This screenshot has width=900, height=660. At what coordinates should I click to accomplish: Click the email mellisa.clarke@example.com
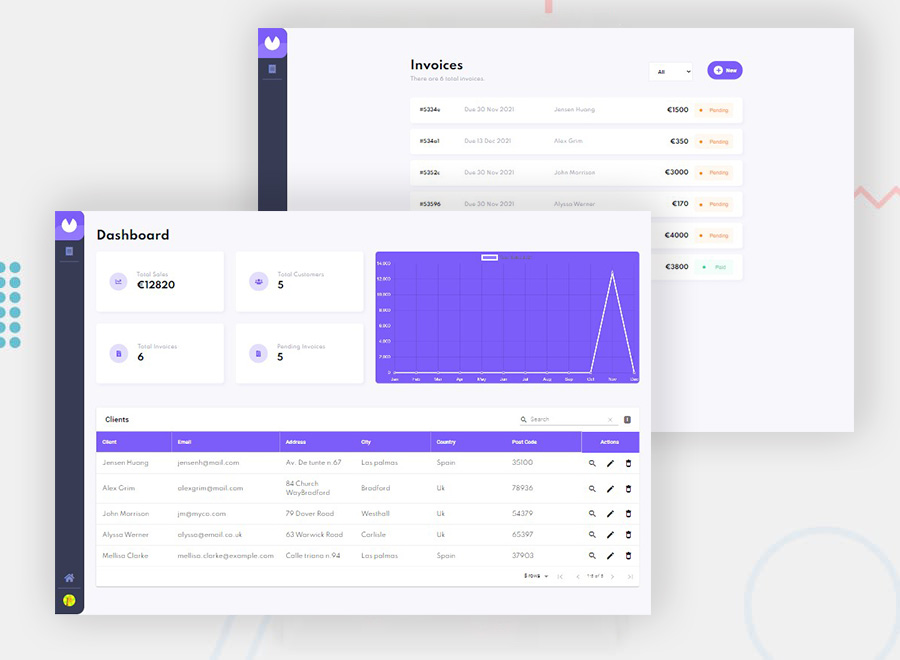[226, 556]
